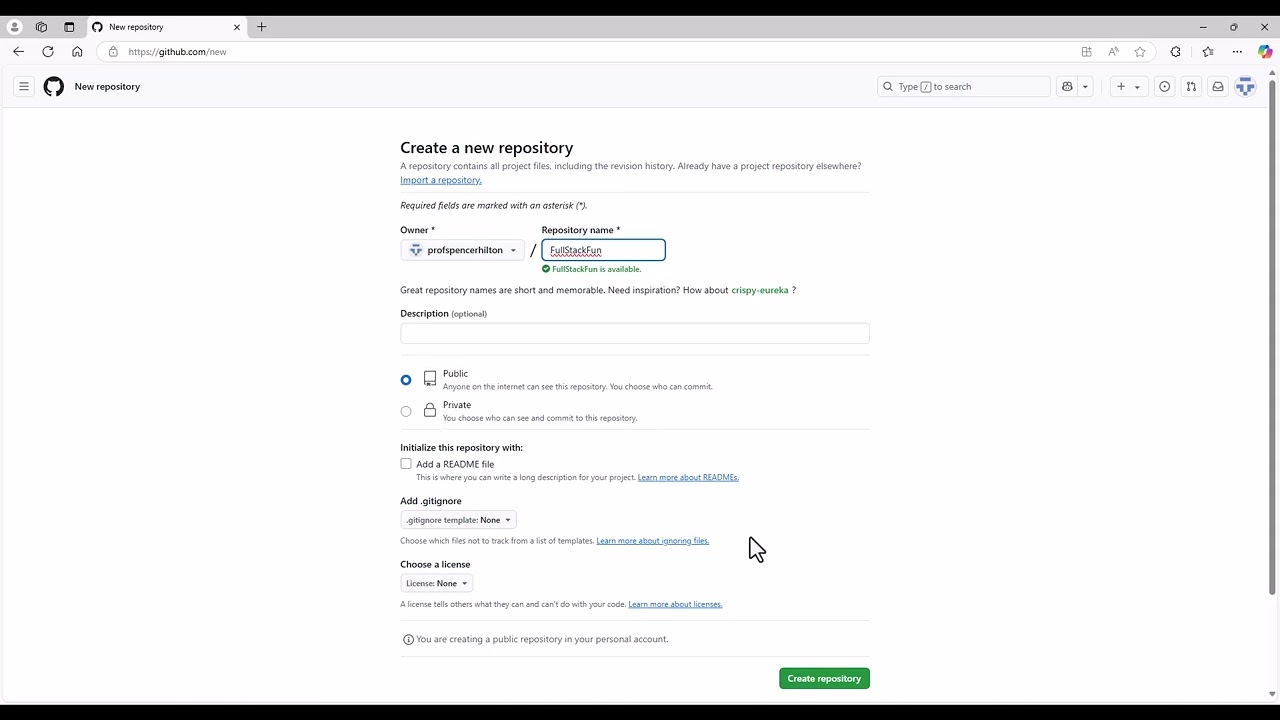Open the GitHub hamburger navigation menu
This screenshot has width=1280, height=720.
pos(24,87)
